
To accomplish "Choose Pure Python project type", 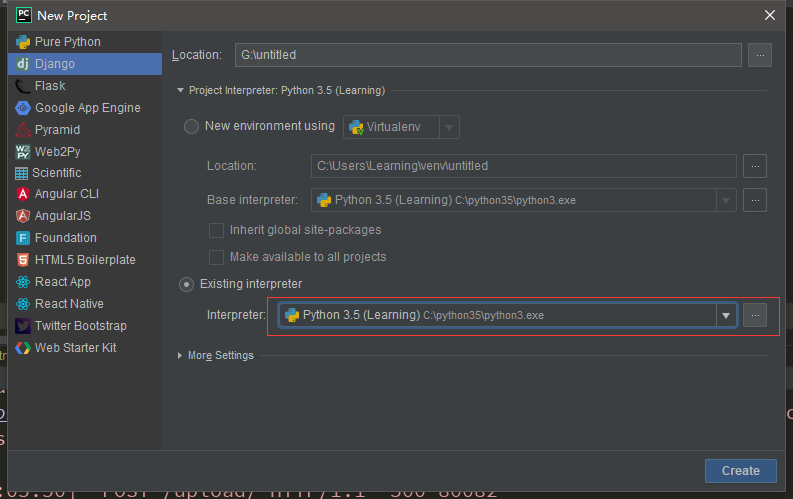I will (85, 42).
